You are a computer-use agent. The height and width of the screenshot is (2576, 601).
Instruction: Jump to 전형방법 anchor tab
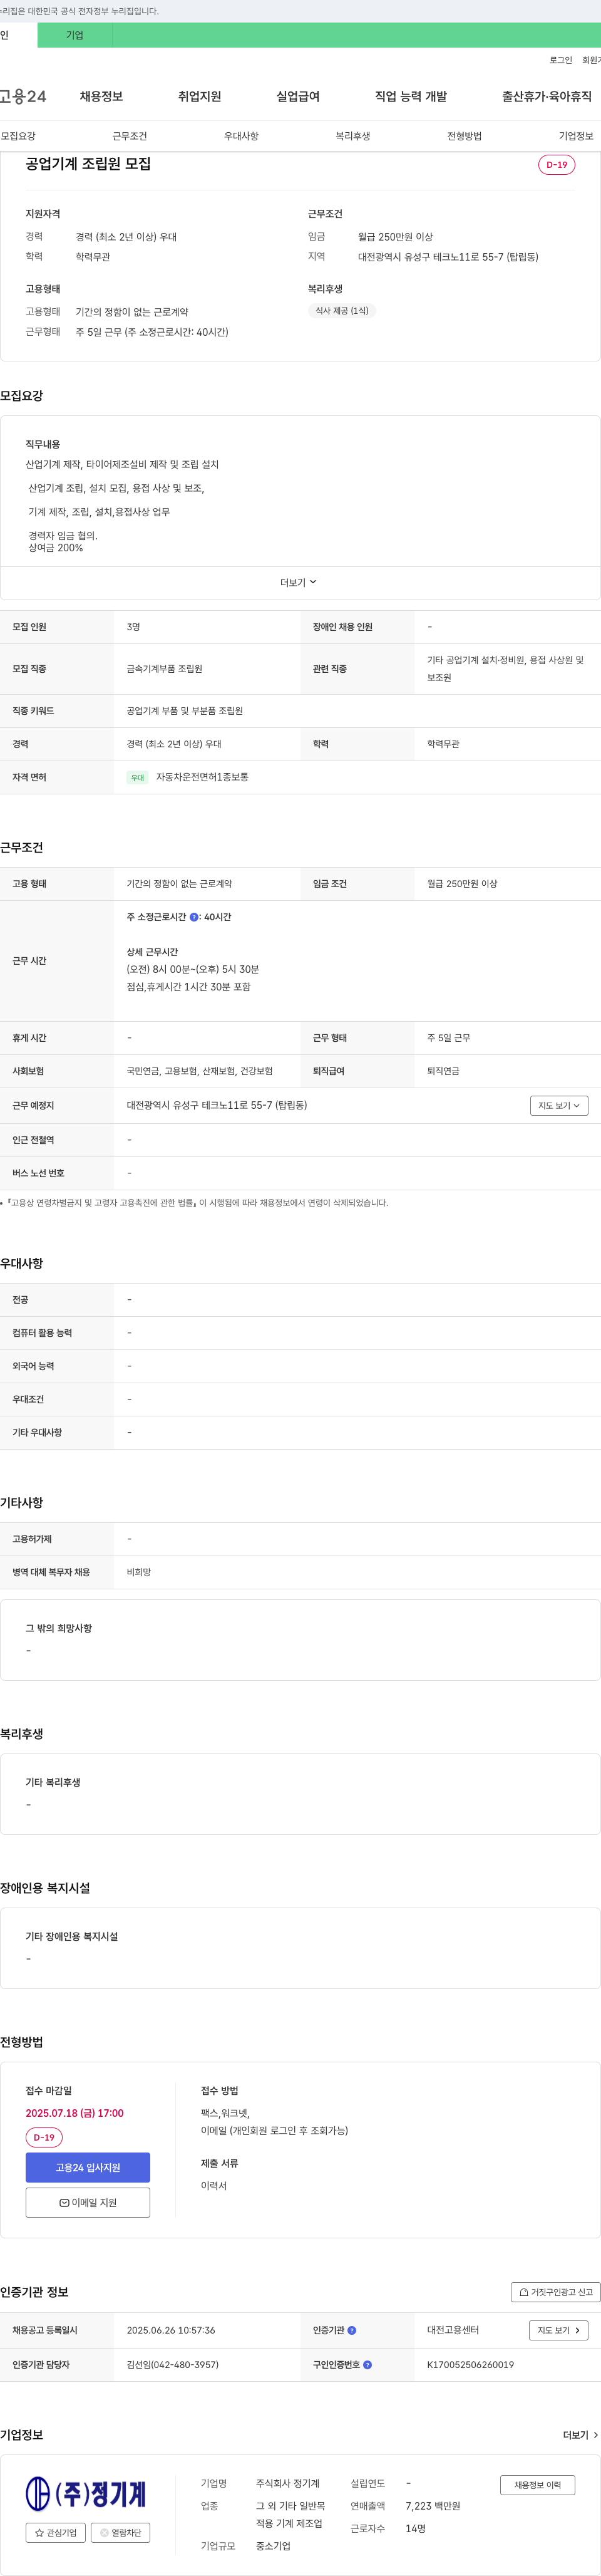click(464, 136)
